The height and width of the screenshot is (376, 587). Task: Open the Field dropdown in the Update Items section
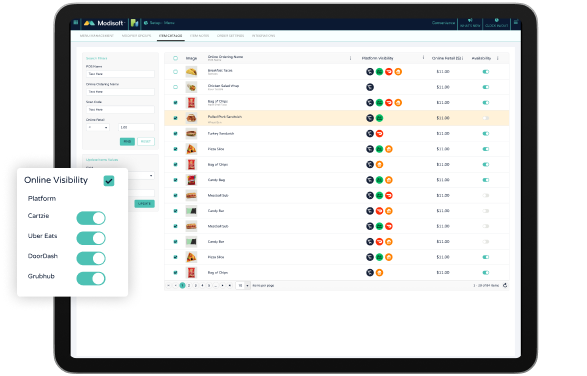point(142,175)
